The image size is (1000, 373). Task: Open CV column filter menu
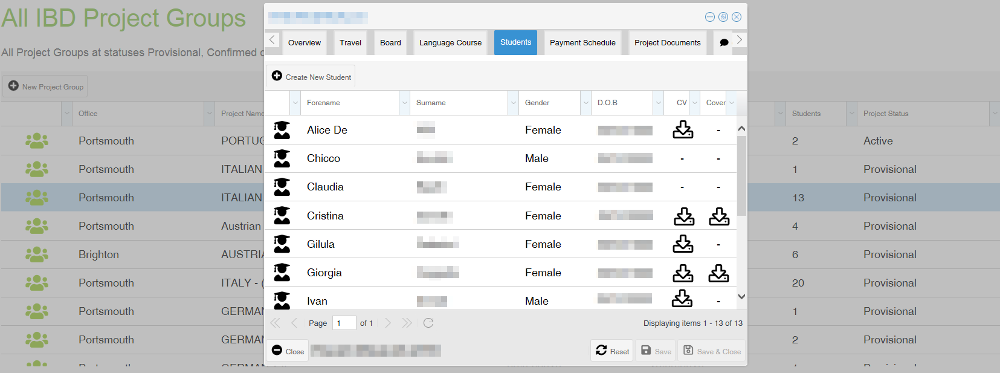(694, 103)
